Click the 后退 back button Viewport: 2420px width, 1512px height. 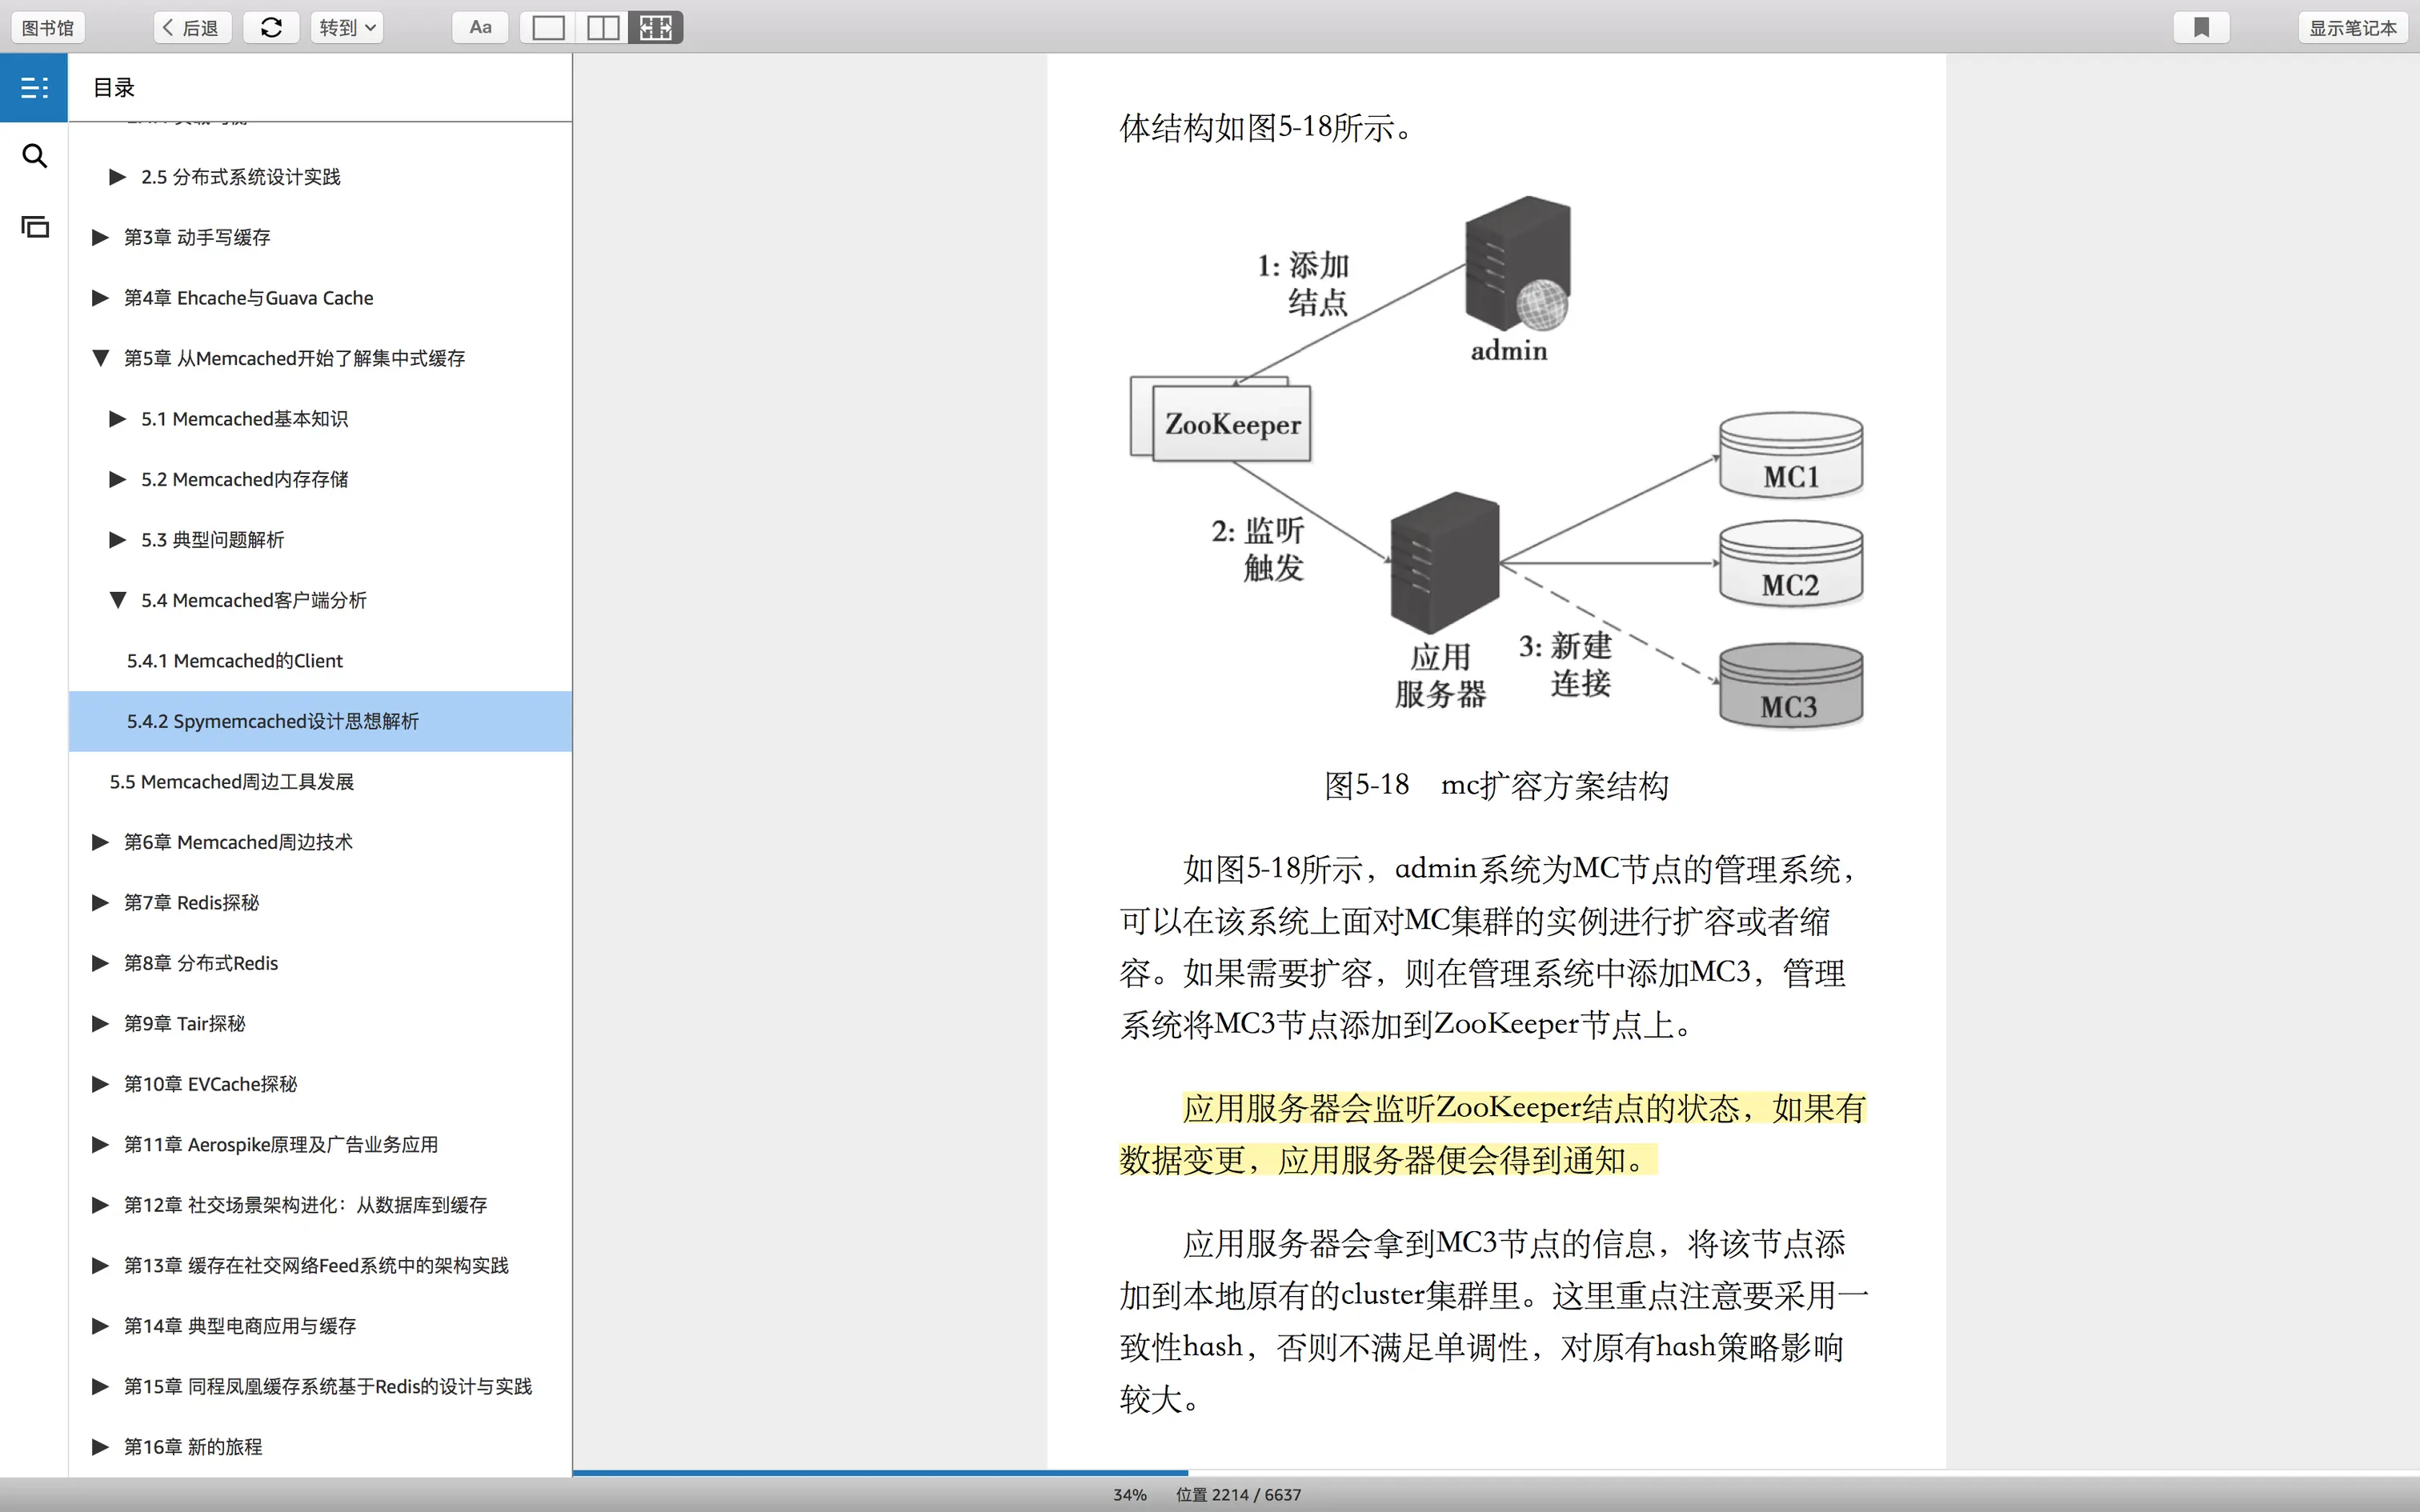coord(191,28)
